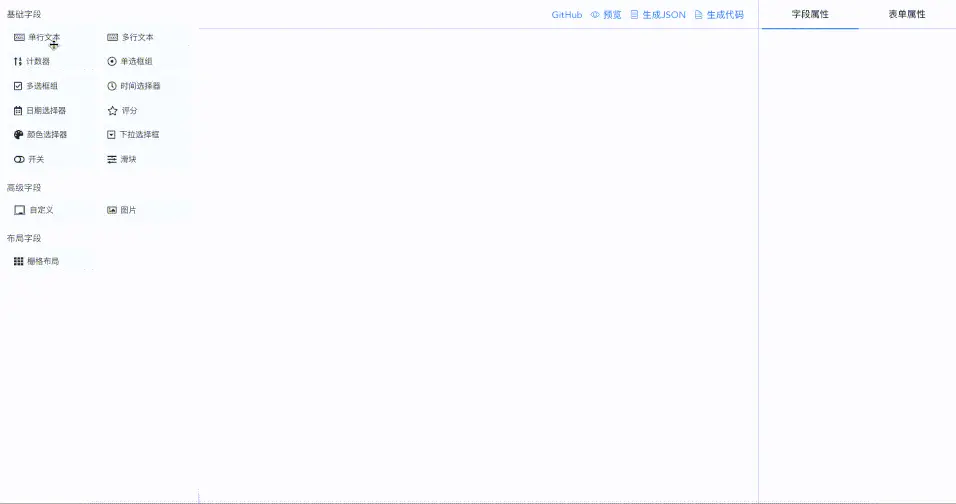Click the 基础字段 section heading
Viewport: 956px width, 504px height.
(x=24, y=14)
